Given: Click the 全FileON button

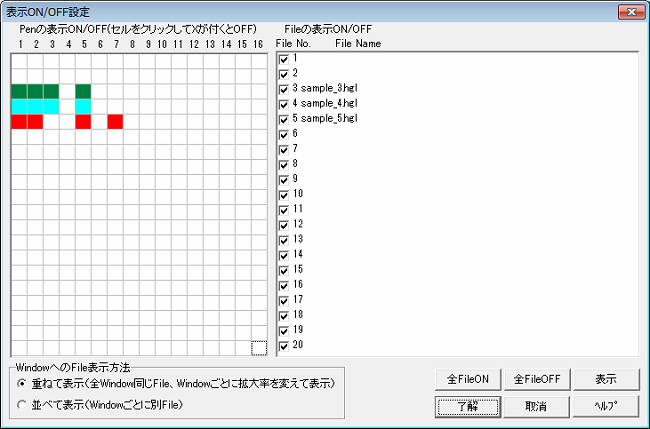Looking at the screenshot, I should 468,379.
